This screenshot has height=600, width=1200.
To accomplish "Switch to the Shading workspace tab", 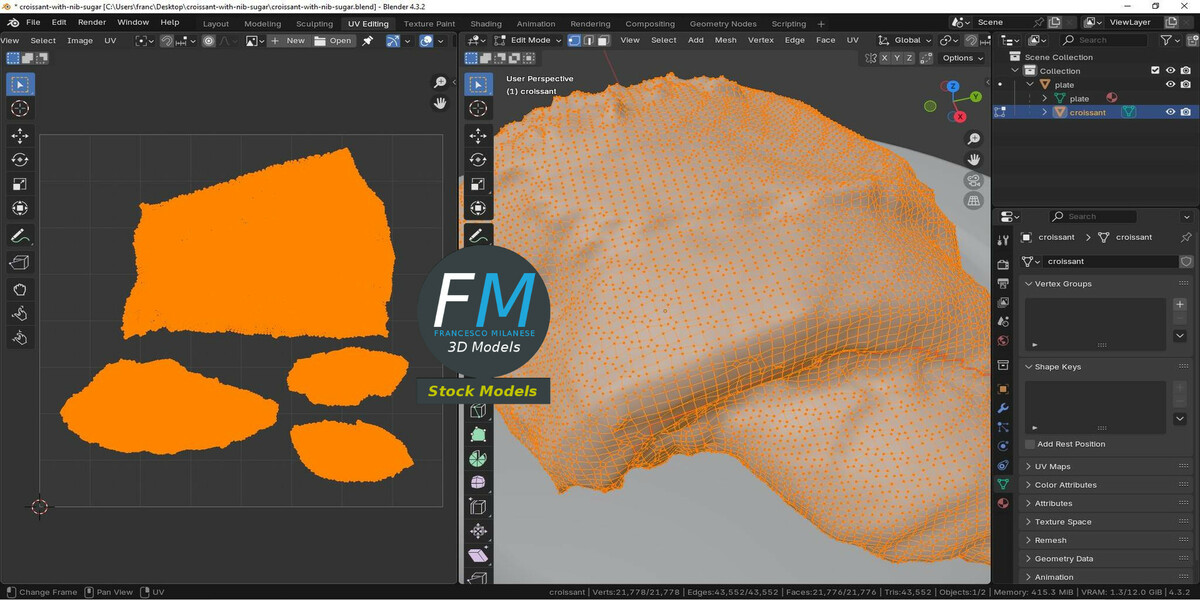I will coord(486,23).
